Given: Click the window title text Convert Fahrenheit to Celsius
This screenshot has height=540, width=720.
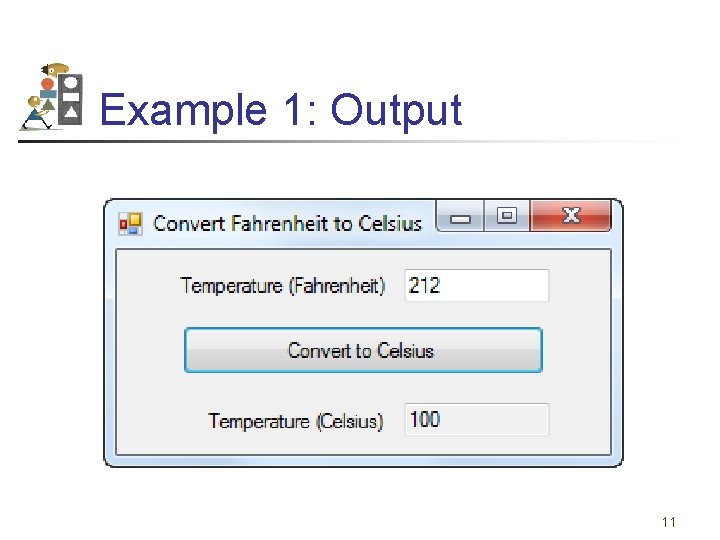Looking at the screenshot, I should pos(287,224).
